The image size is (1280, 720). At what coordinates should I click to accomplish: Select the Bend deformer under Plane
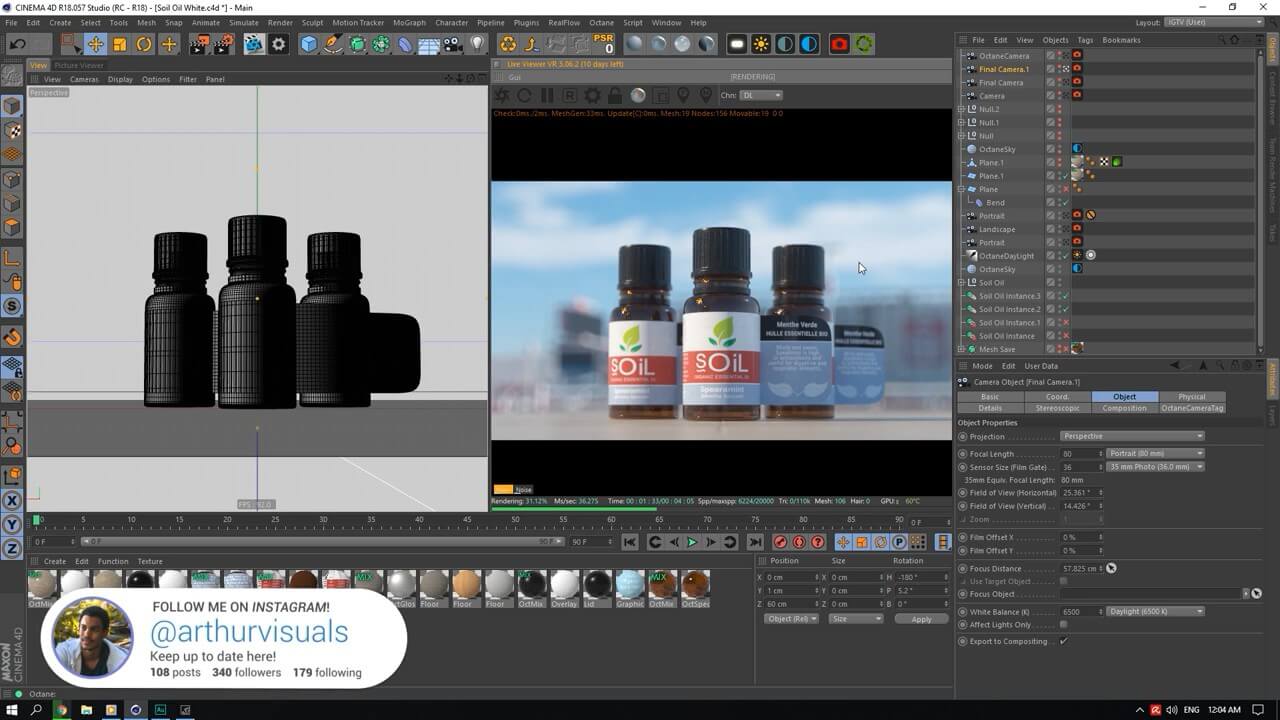(996, 202)
